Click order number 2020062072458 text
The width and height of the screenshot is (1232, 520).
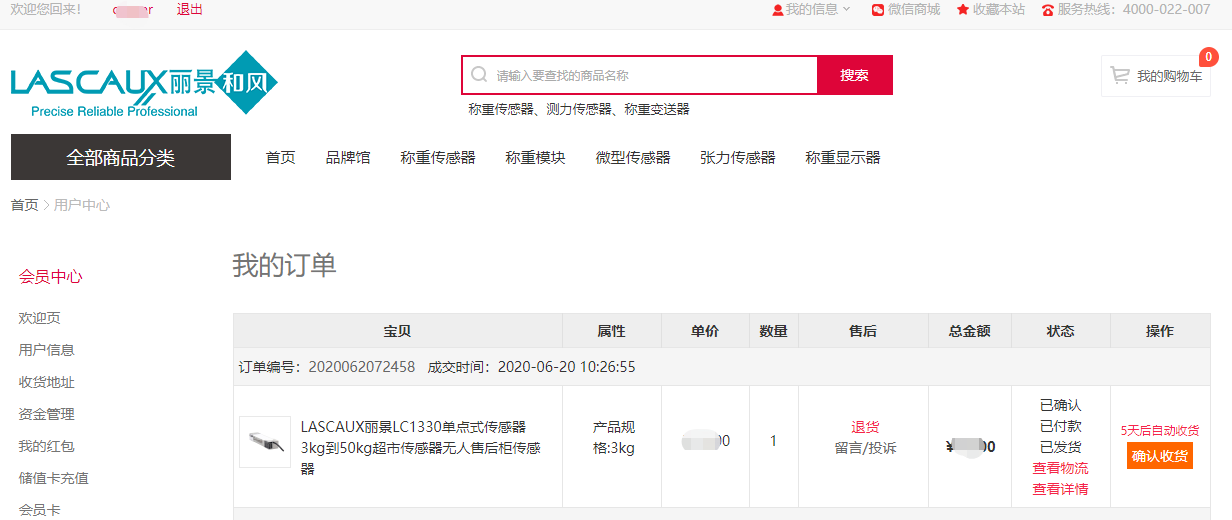362,367
